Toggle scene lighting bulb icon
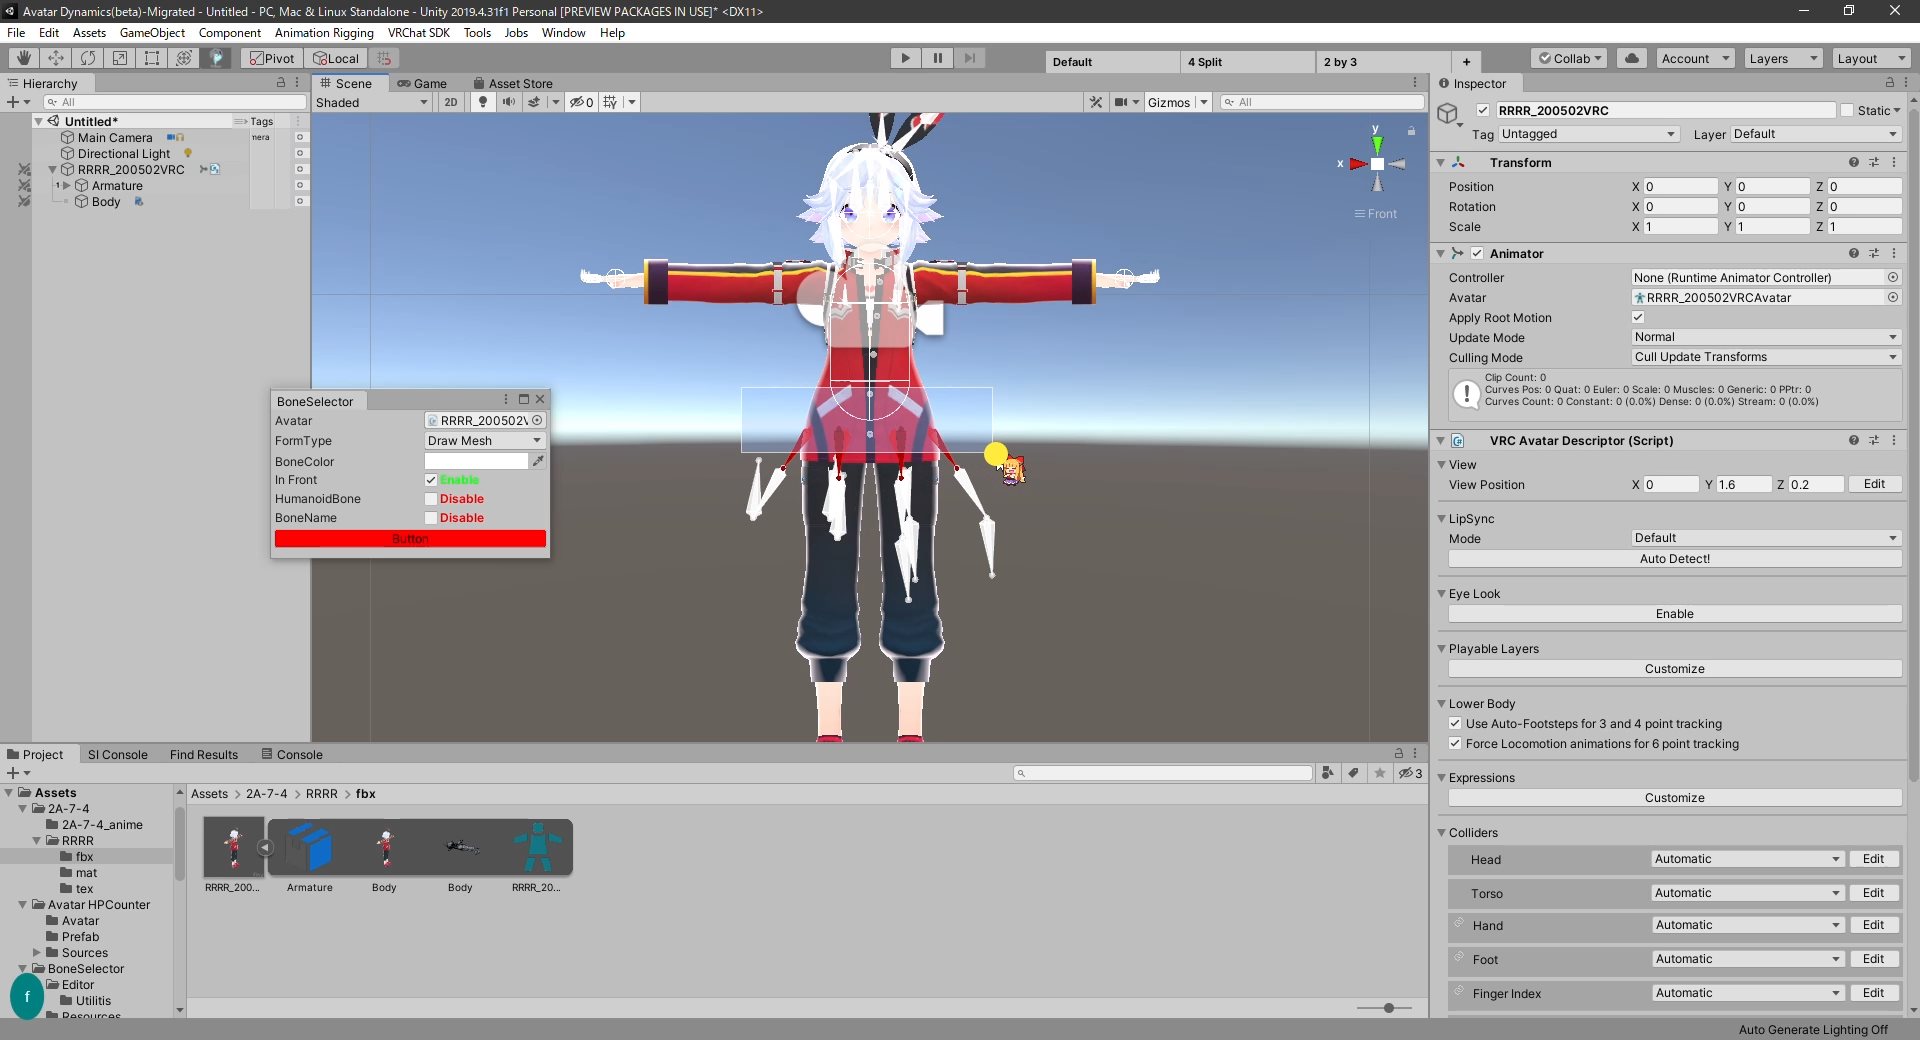The width and height of the screenshot is (1920, 1040). tap(483, 102)
